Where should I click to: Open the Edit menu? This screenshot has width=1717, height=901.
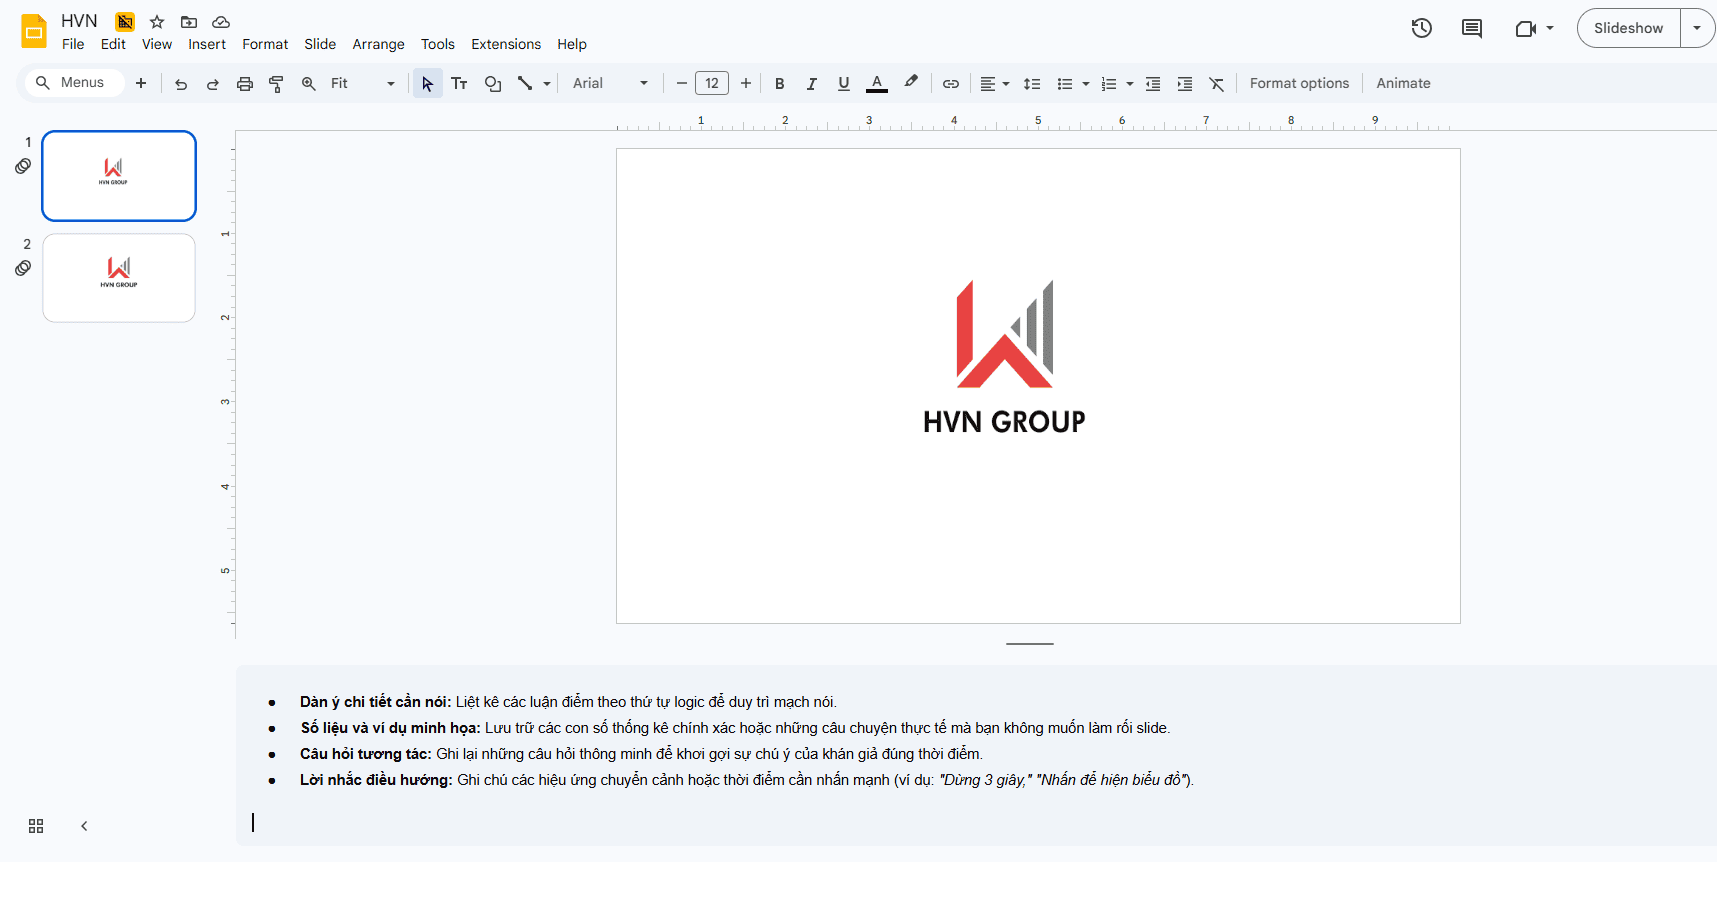pyautogui.click(x=113, y=44)
